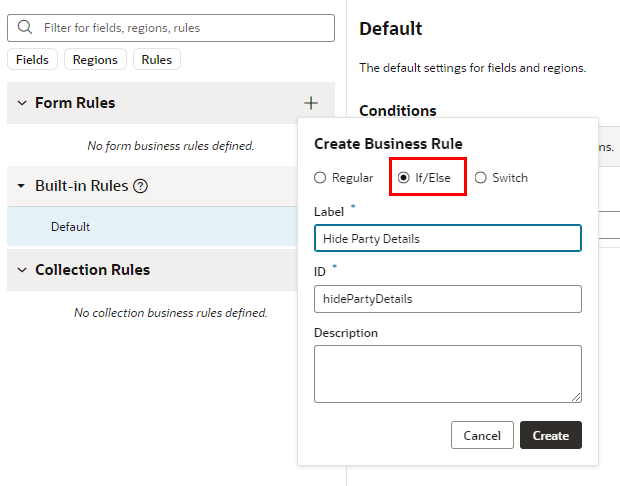Viewport: 620px width, 486px height.
Task: Add a form rule with the plus icon
Action: click(x=311, y=103)
